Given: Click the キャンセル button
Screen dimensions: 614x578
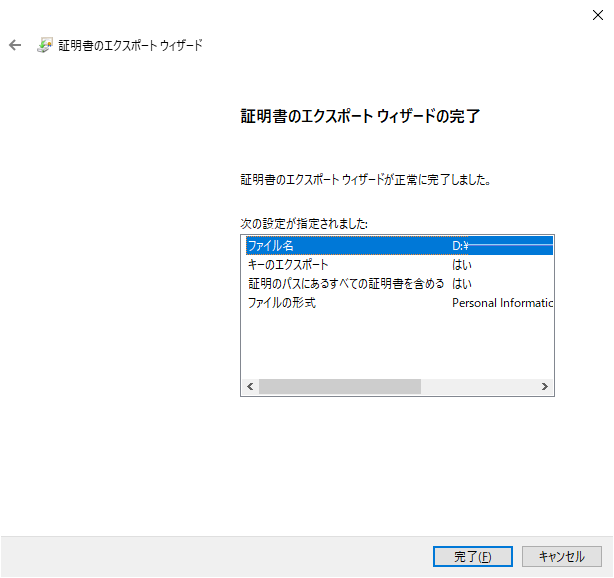Looking at the screenshot, I should (562, 556).
